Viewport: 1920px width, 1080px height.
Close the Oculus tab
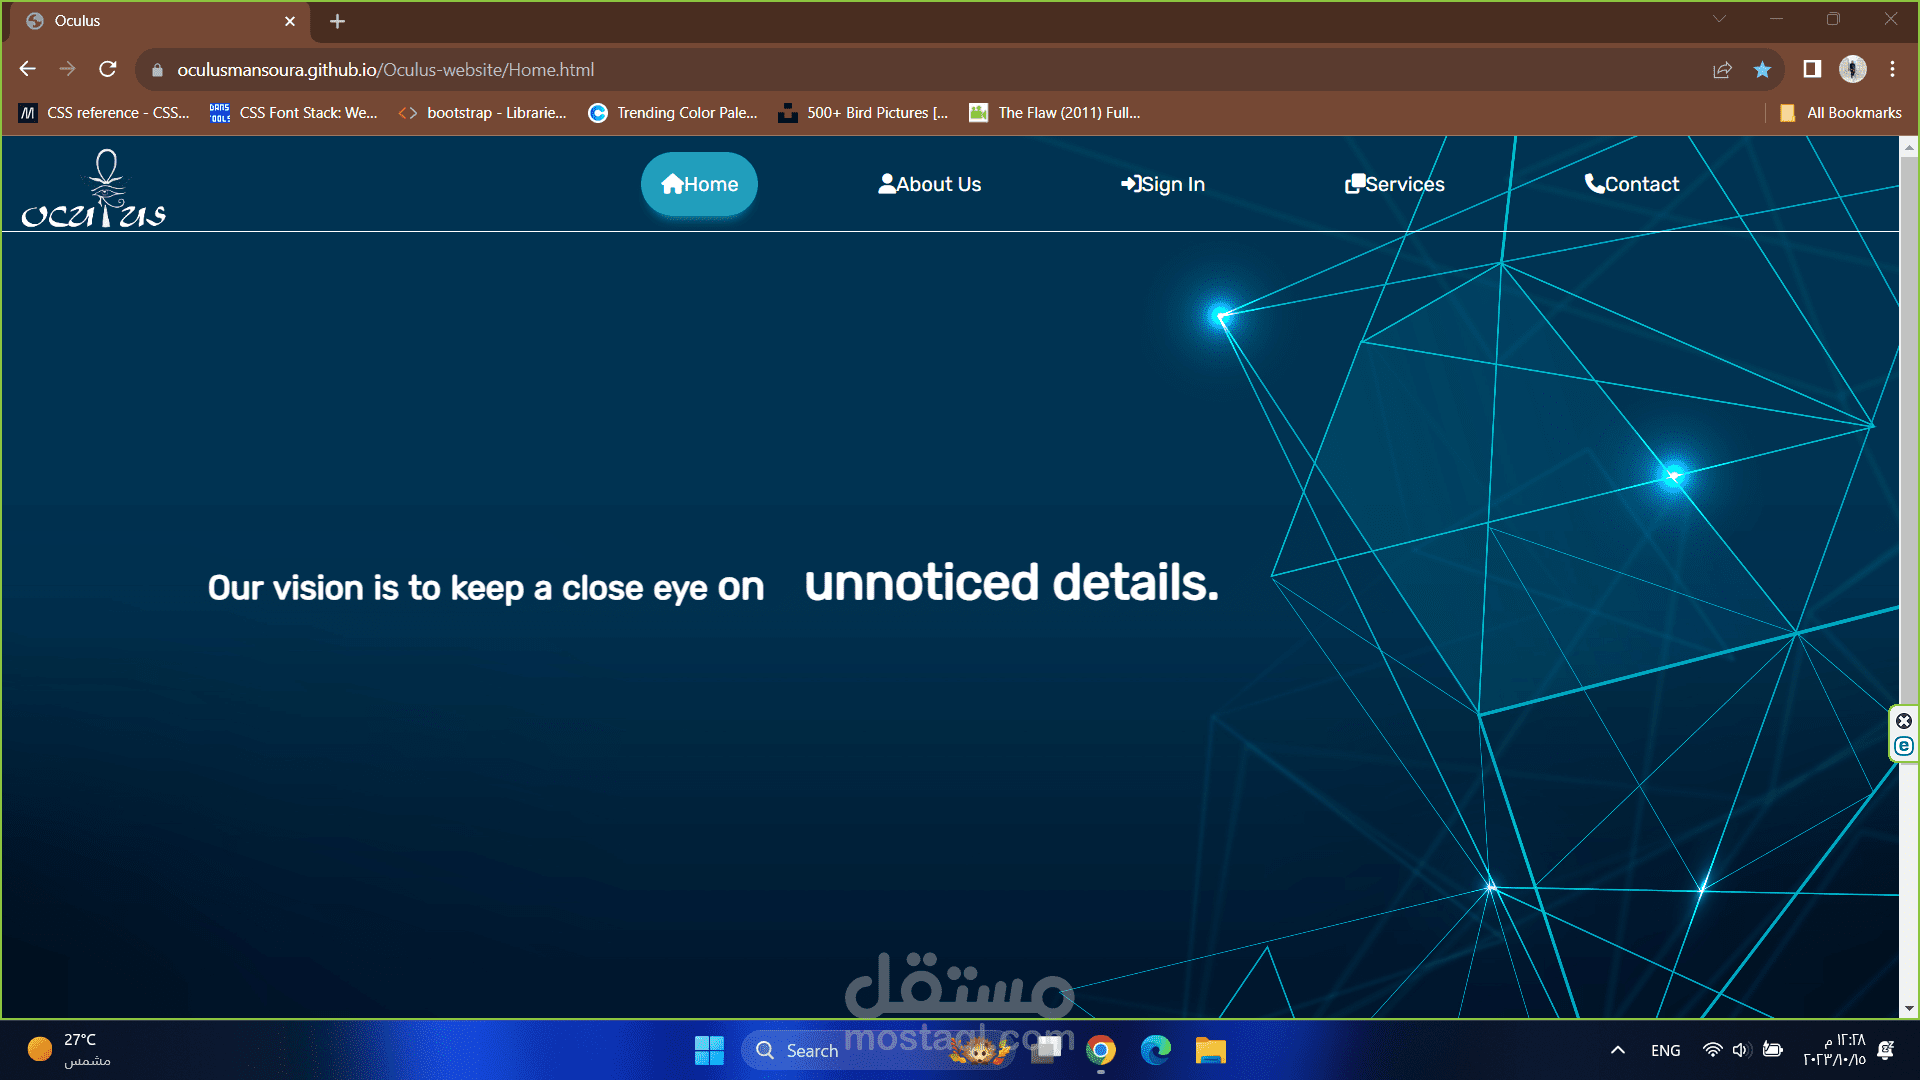point(290,21)
